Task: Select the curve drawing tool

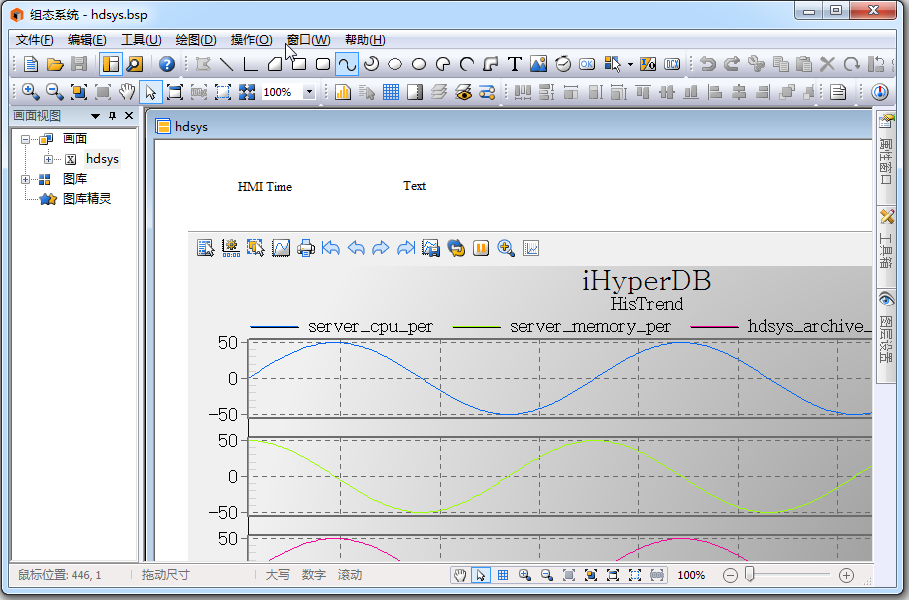Action: point(347,64)
